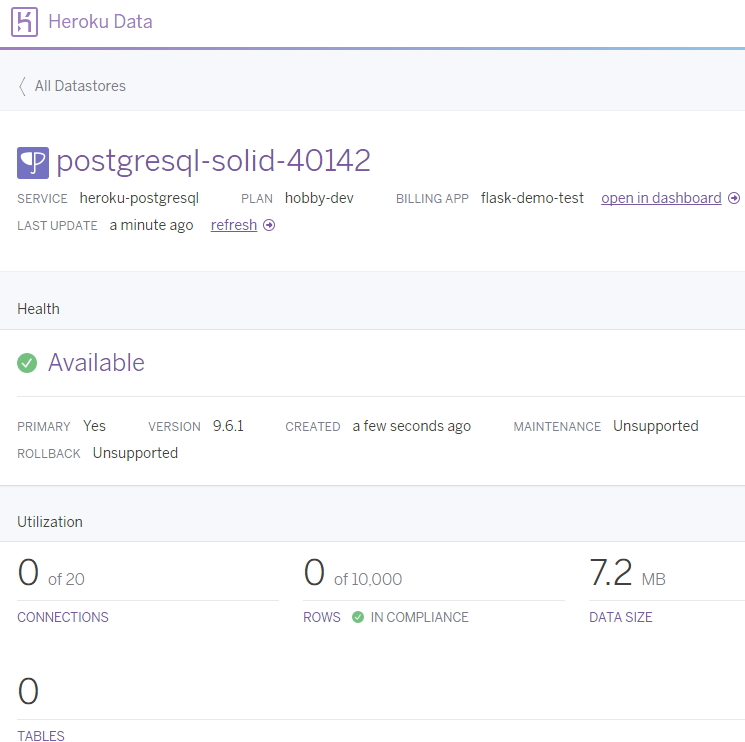
Task: Refresh the datastore info
Action: point(234,225)
